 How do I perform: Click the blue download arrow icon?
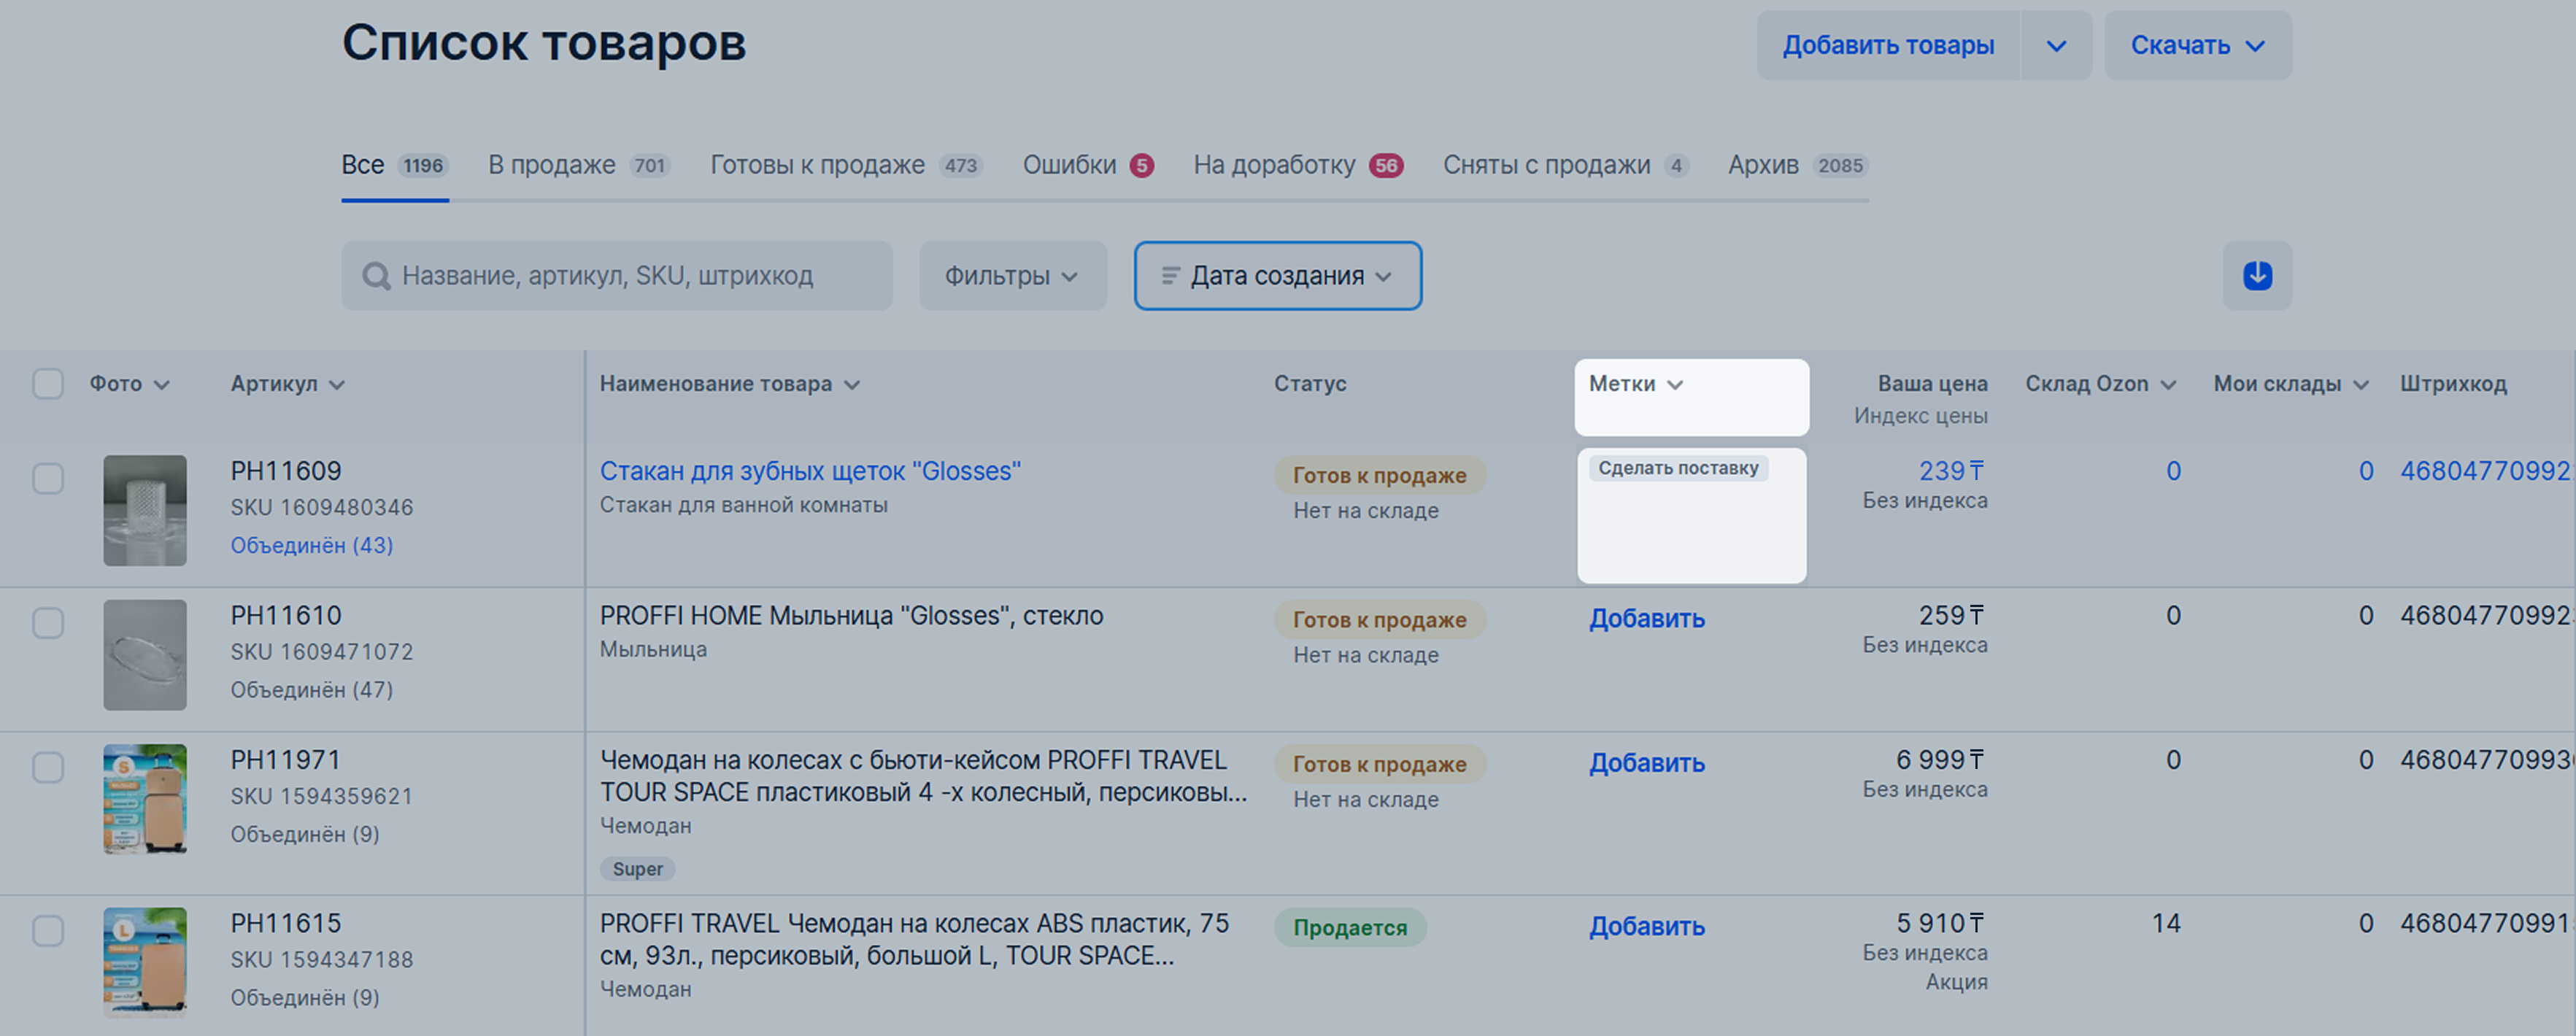coord(2257,275)
